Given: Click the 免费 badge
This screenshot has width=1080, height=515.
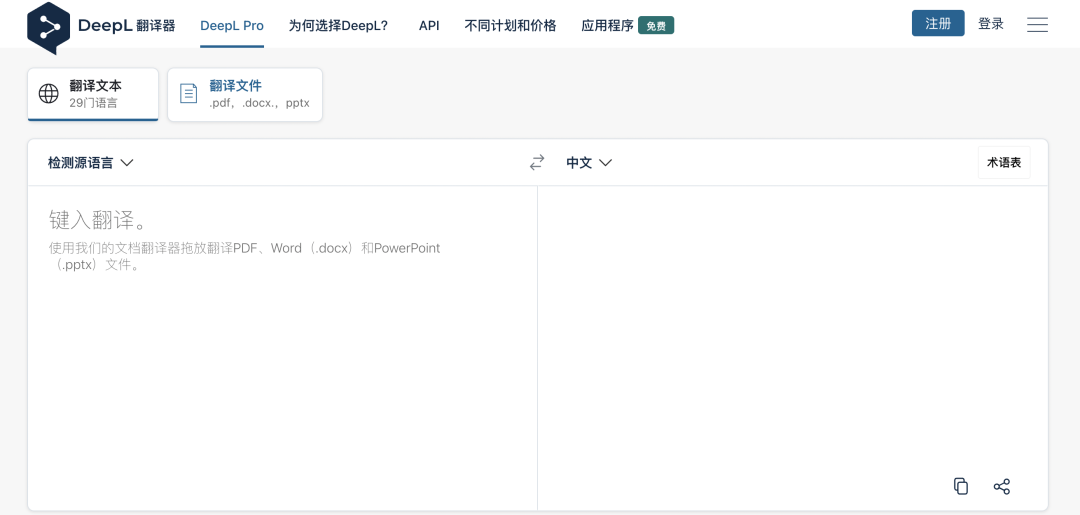Looking at the screenshot, I should 656,25.
